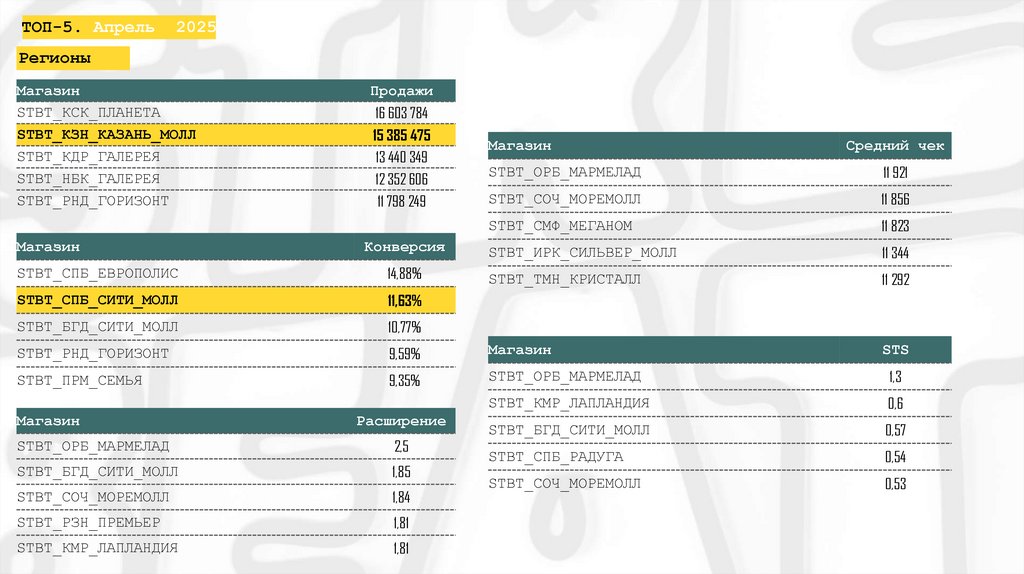Click the "Конверсия" column header
Screen dimensions: 1024x574
click(404, 246)
